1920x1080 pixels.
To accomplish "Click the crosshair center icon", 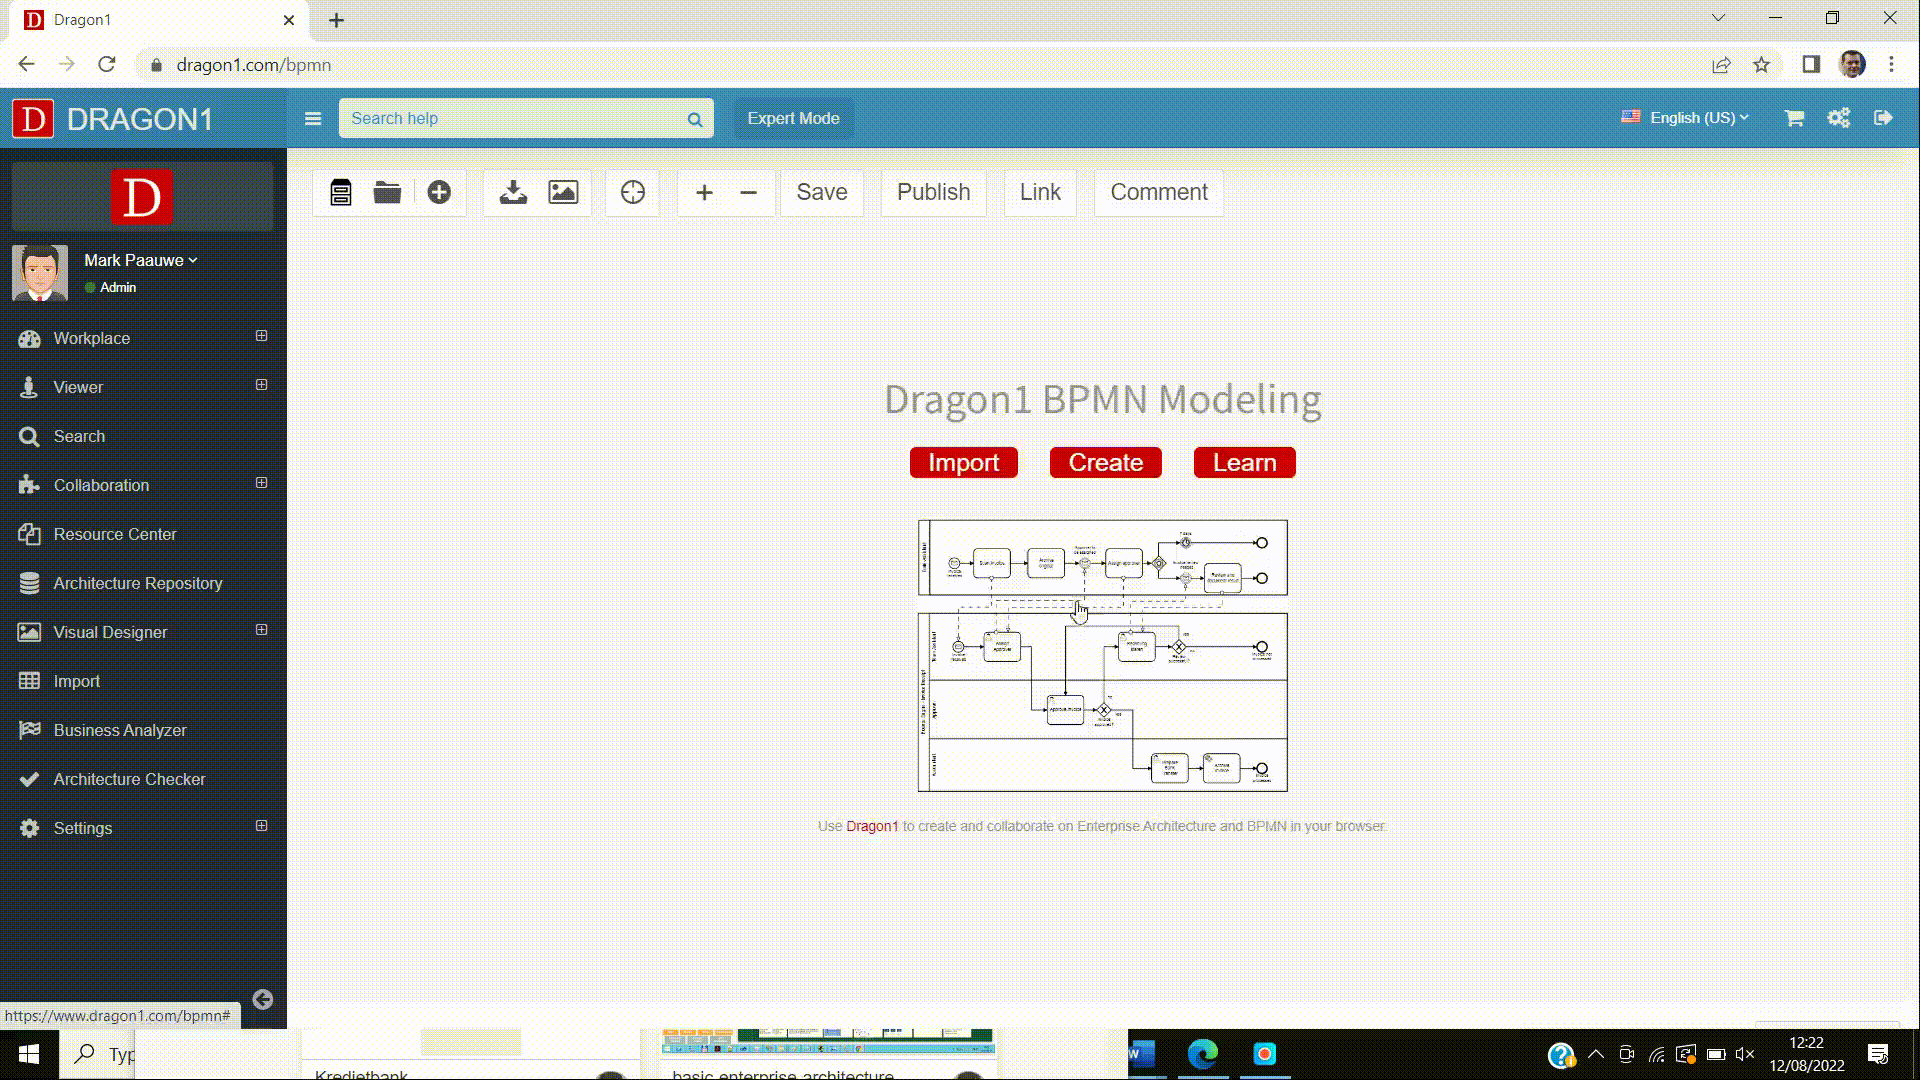I will (x=633, y=193).
